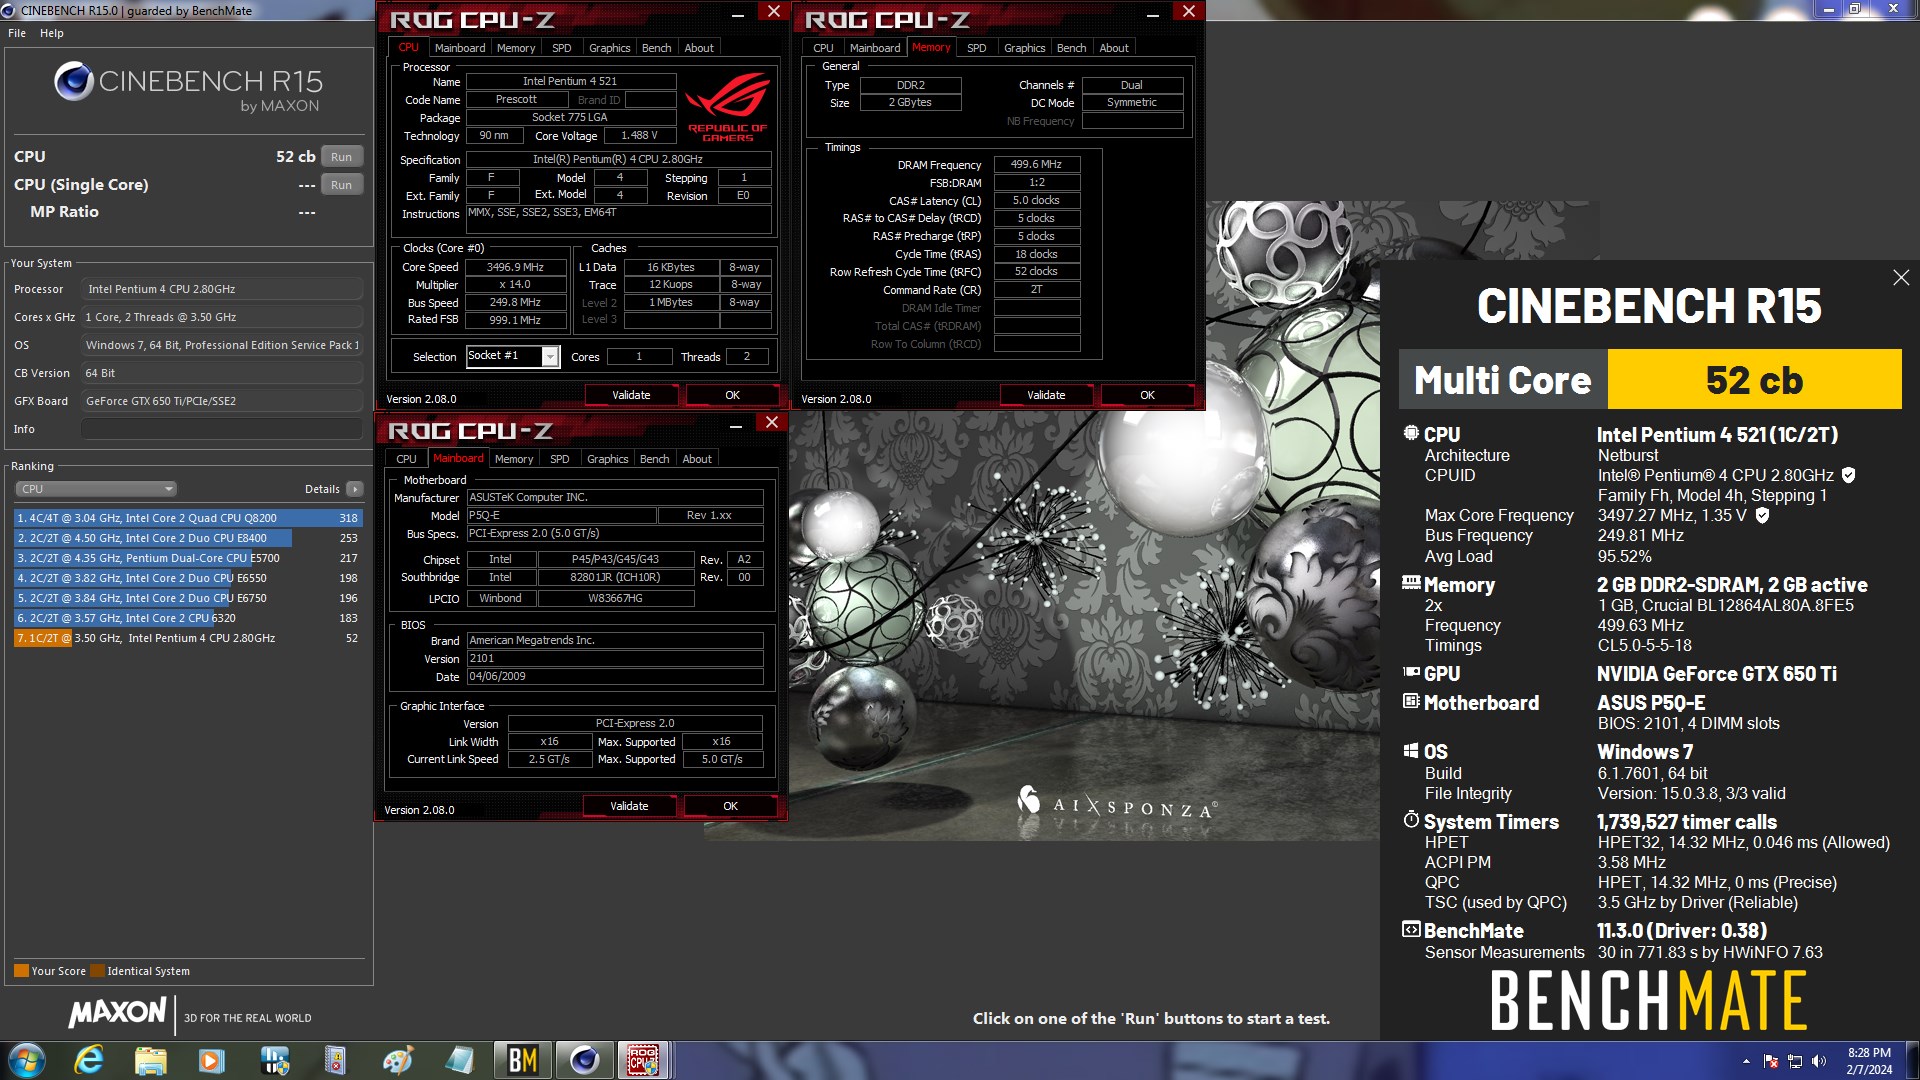Open Windows Media Player from taskbar
The height and width of the screenshot is (1080, 1920).
(212, 1060)
